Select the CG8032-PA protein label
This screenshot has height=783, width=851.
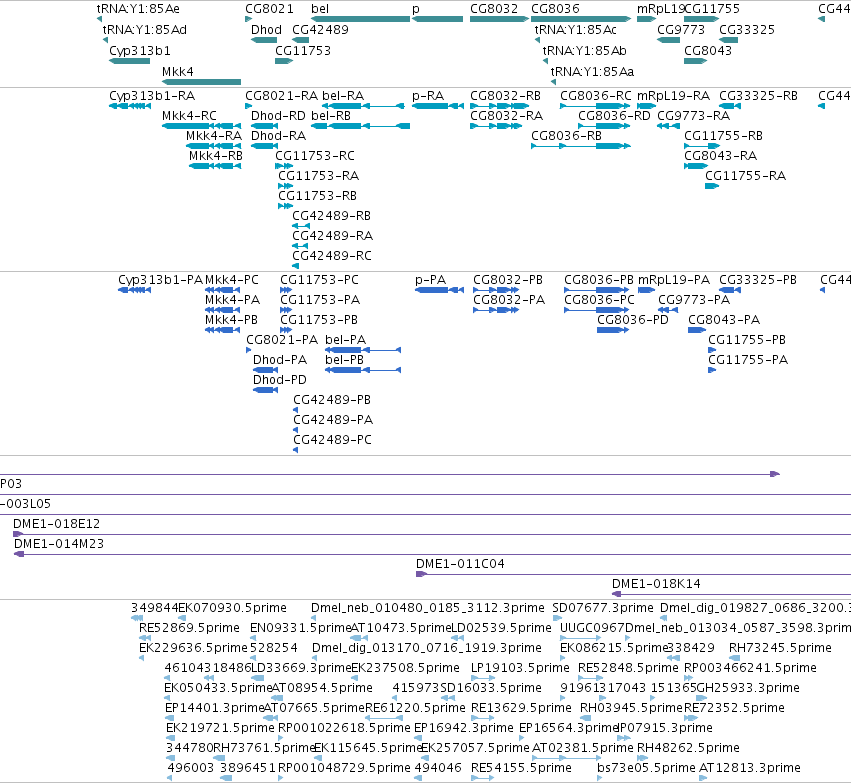click(x=509, y=300)
